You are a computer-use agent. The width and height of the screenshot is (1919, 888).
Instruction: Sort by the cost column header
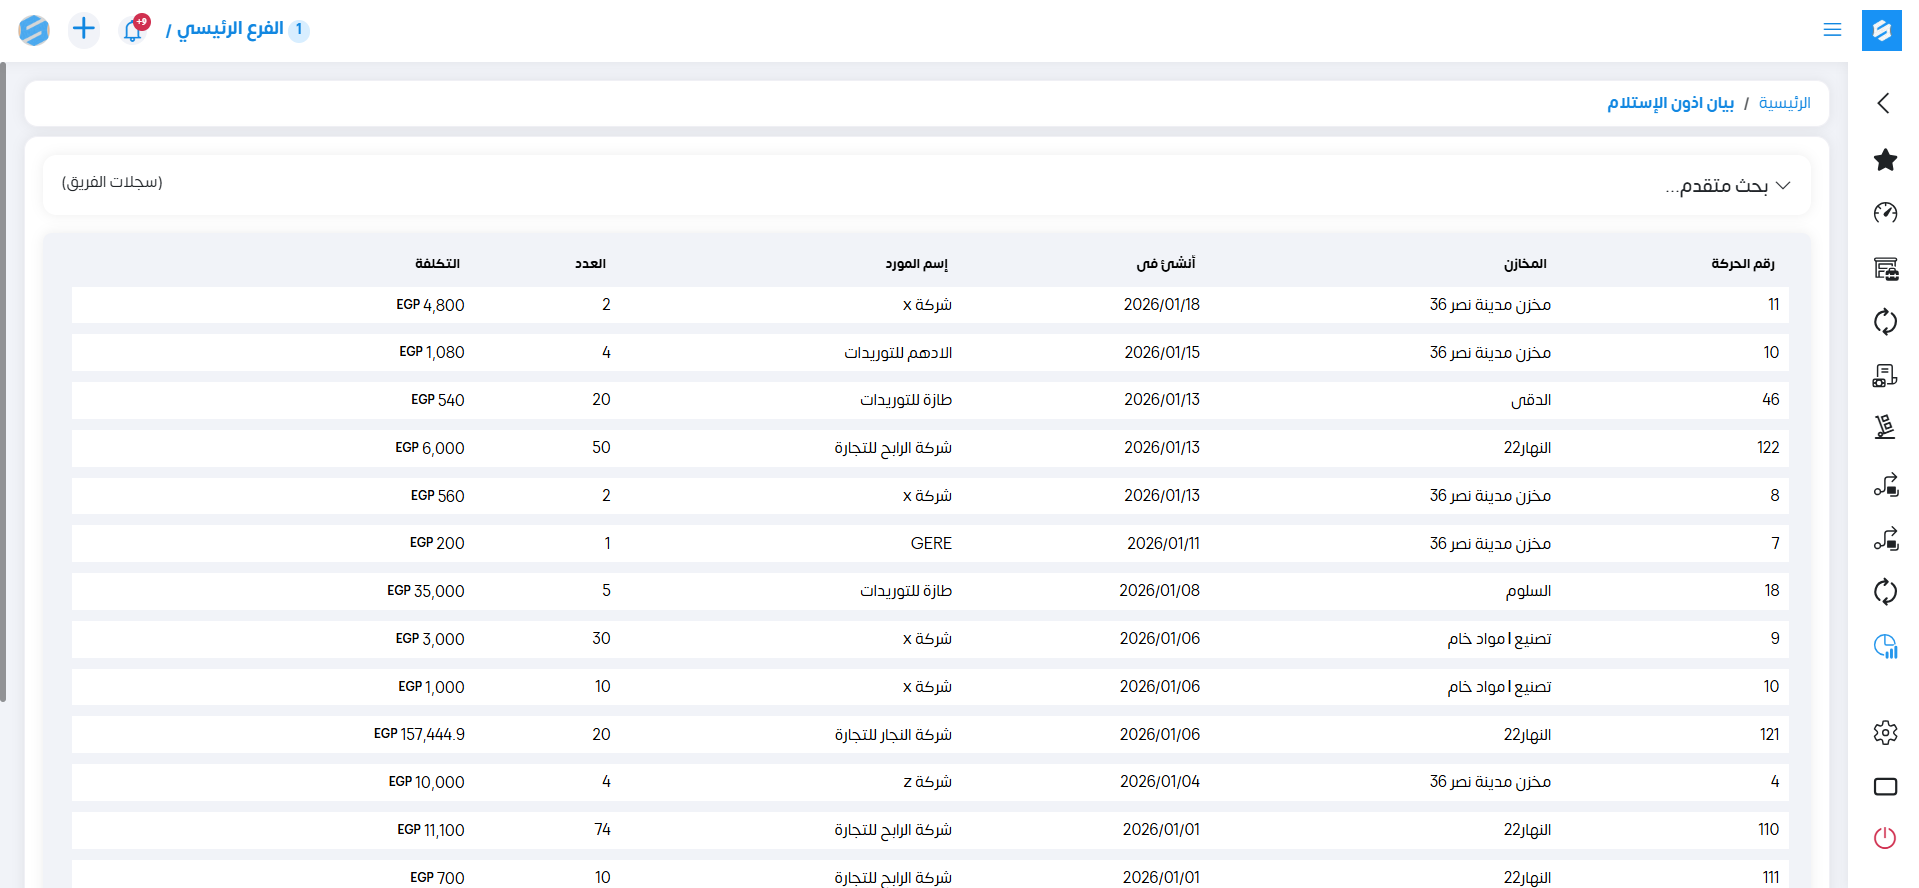[x=437, y=264]
